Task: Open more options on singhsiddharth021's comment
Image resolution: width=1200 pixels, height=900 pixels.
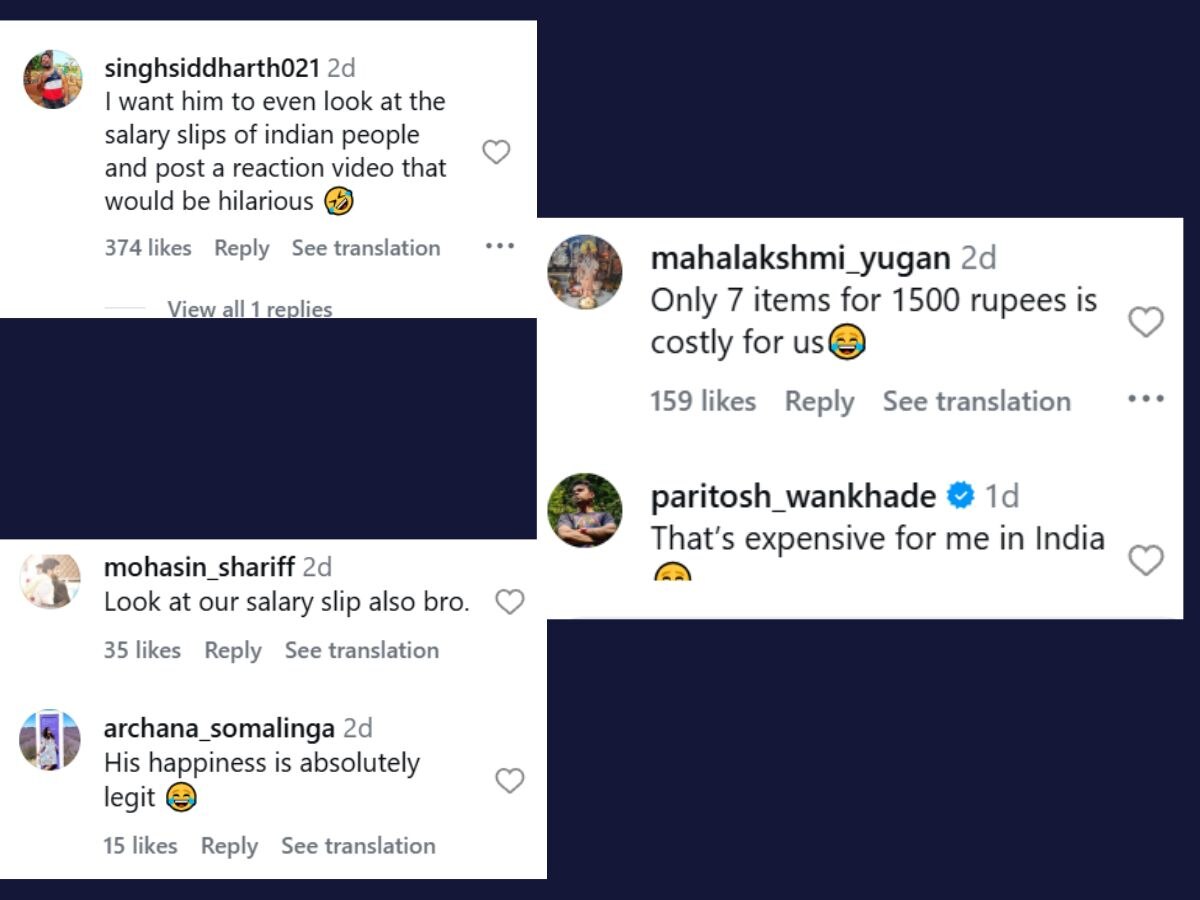Action: (x=499, y=247)
